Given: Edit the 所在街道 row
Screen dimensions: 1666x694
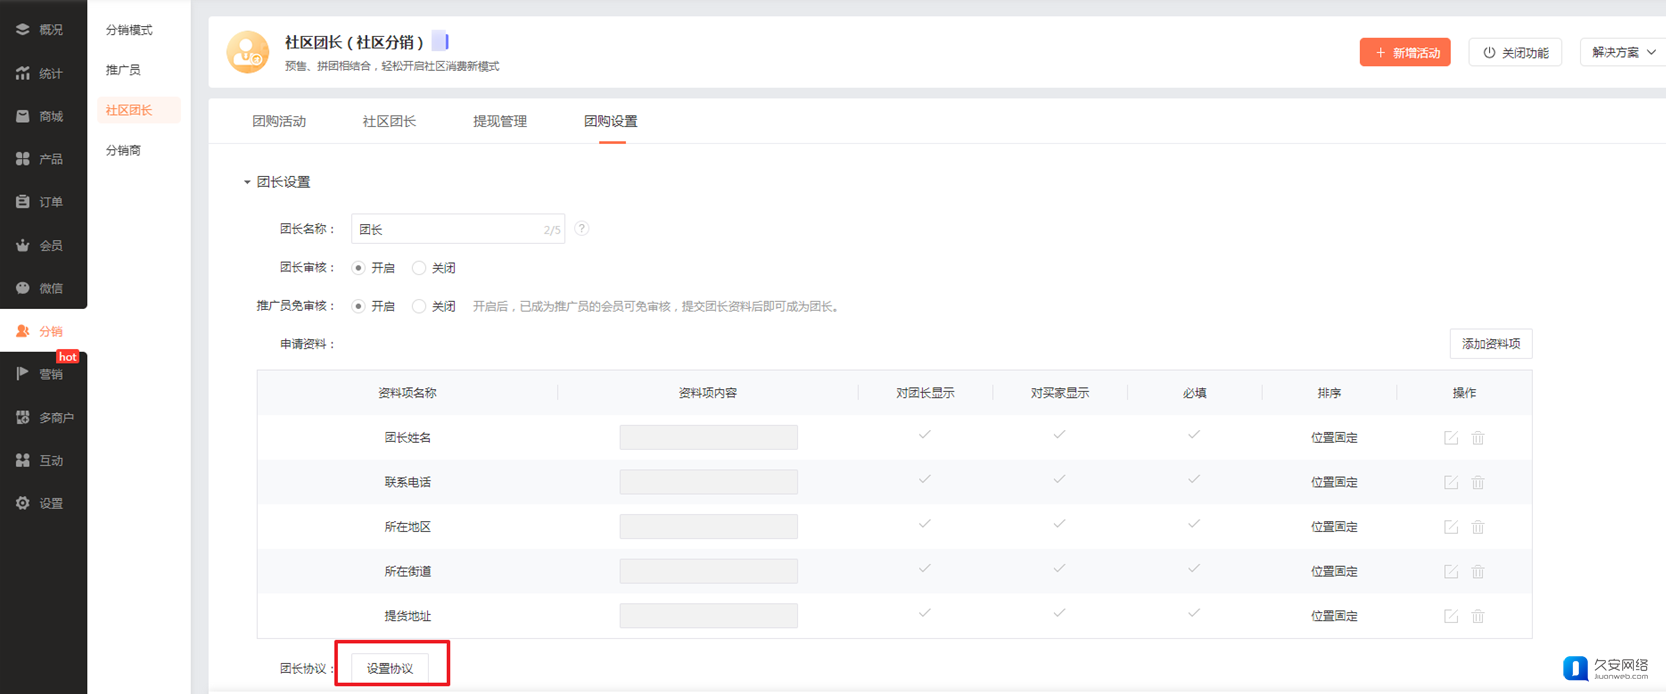Looking at the screenshot, I should [1451, 572].
